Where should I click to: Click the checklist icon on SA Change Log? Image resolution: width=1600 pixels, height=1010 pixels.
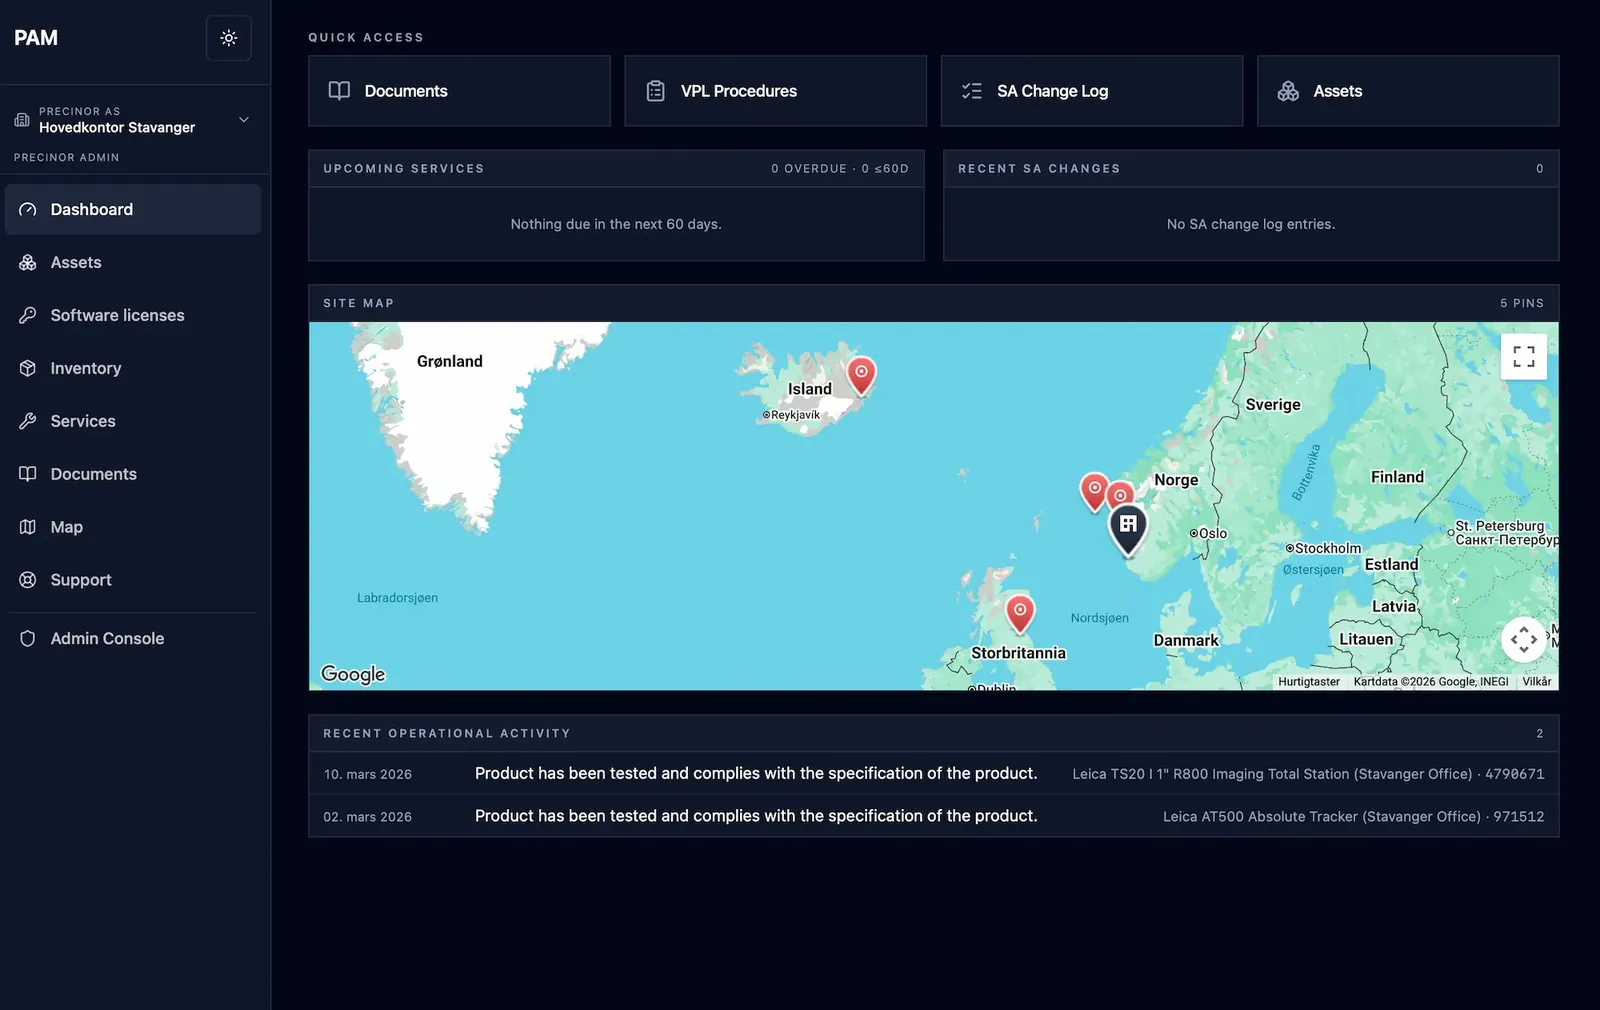pyautogui.click(x=972, y=91)
